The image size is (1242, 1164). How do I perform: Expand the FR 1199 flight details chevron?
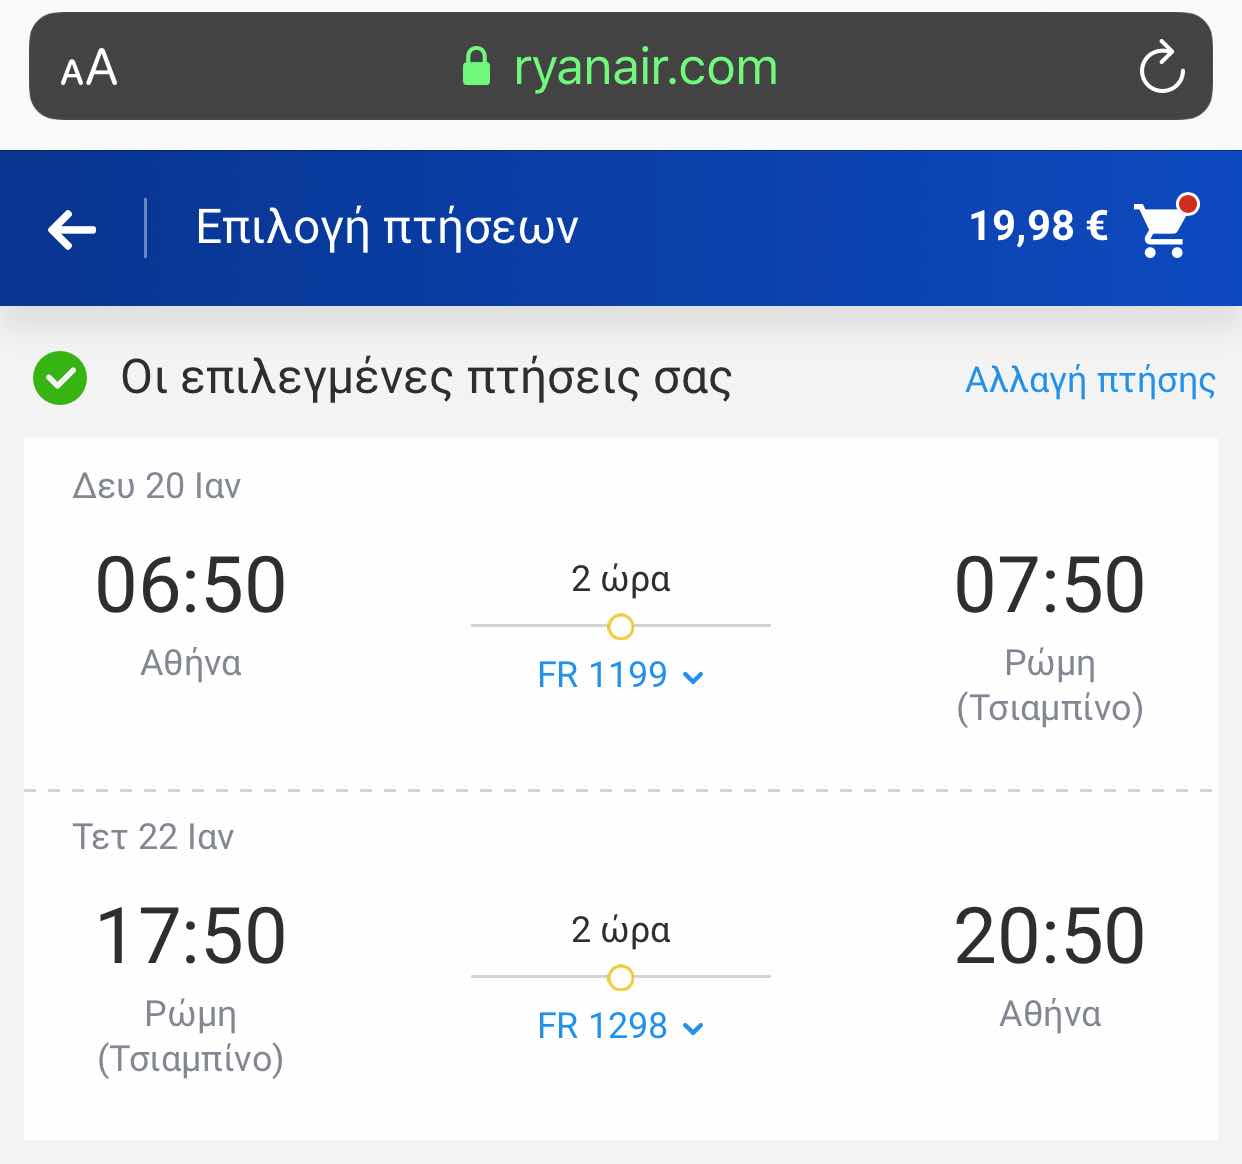point(693,678)
